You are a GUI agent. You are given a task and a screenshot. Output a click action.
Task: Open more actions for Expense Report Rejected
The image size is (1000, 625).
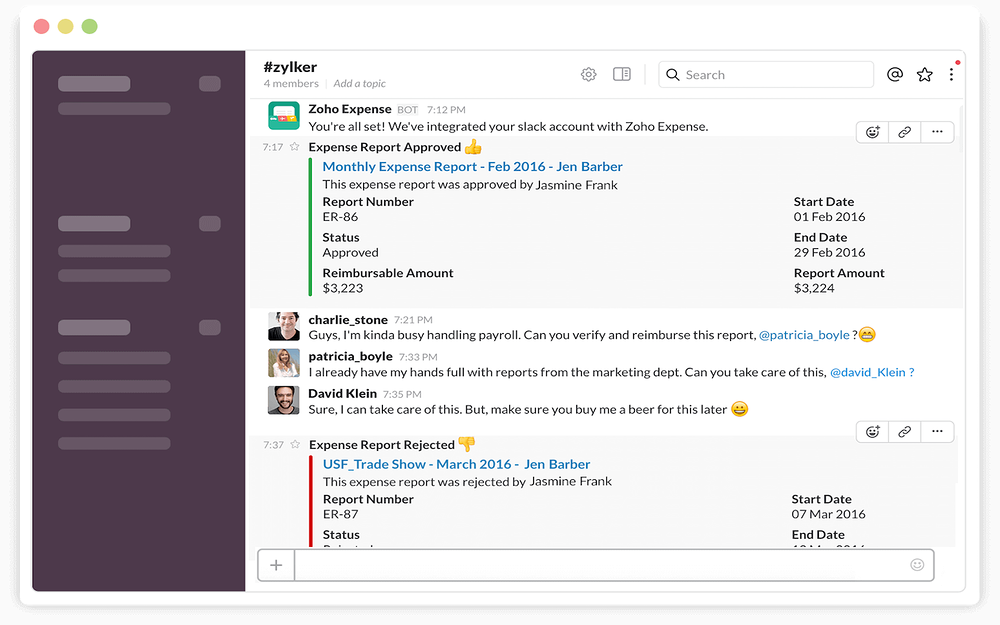[937, 432]
